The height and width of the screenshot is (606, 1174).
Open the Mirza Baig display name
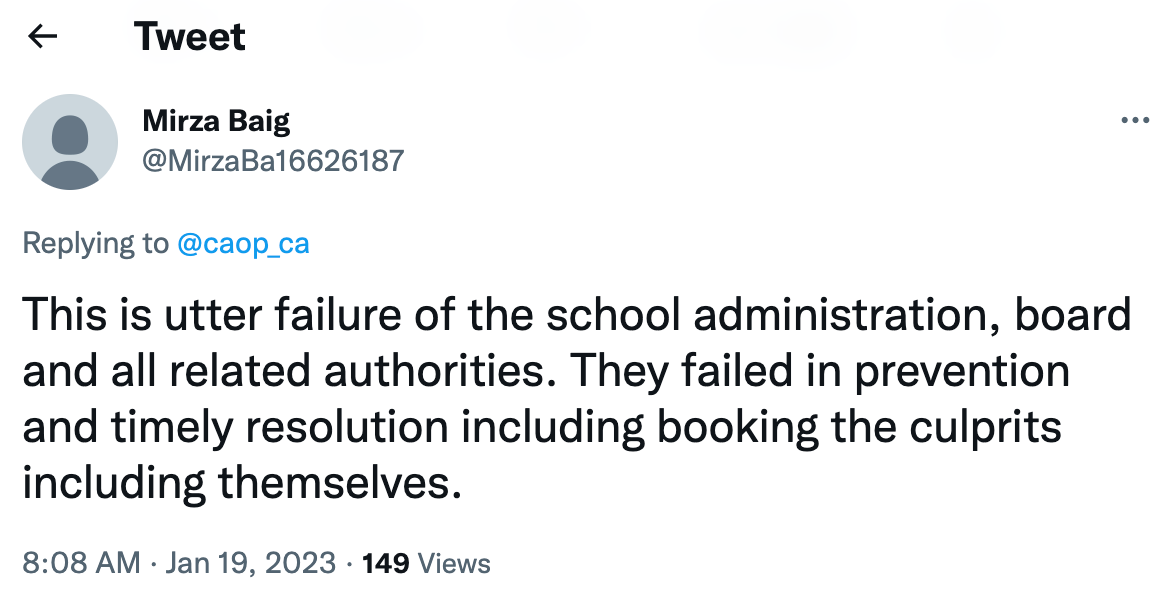click(x=216, y=121)
